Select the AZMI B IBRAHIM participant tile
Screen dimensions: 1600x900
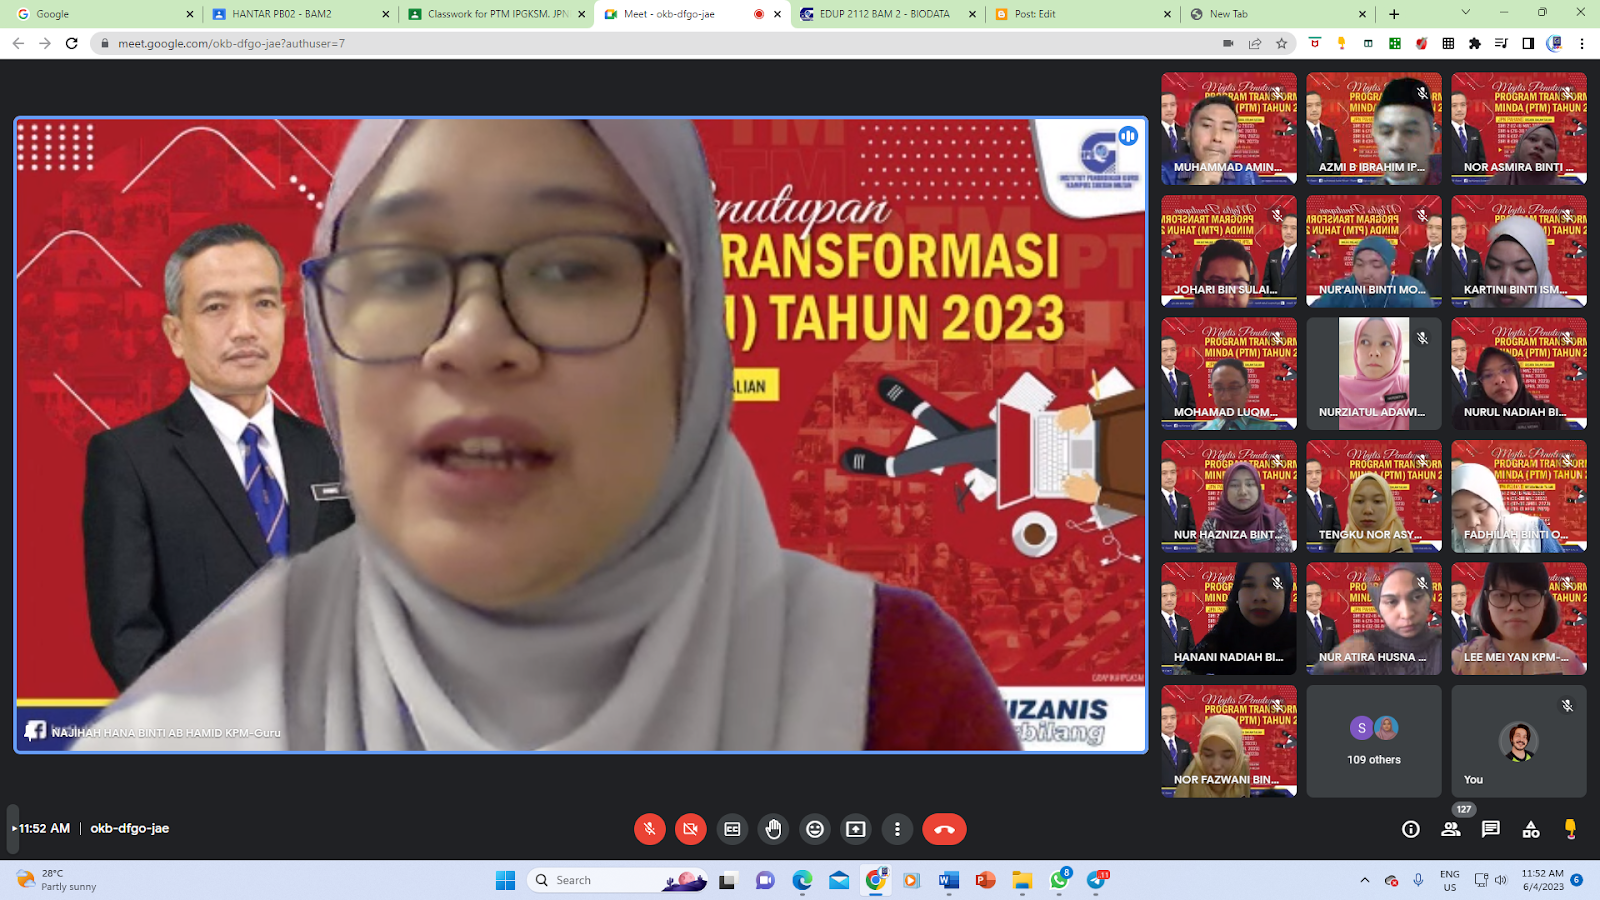pos(1374,128)
